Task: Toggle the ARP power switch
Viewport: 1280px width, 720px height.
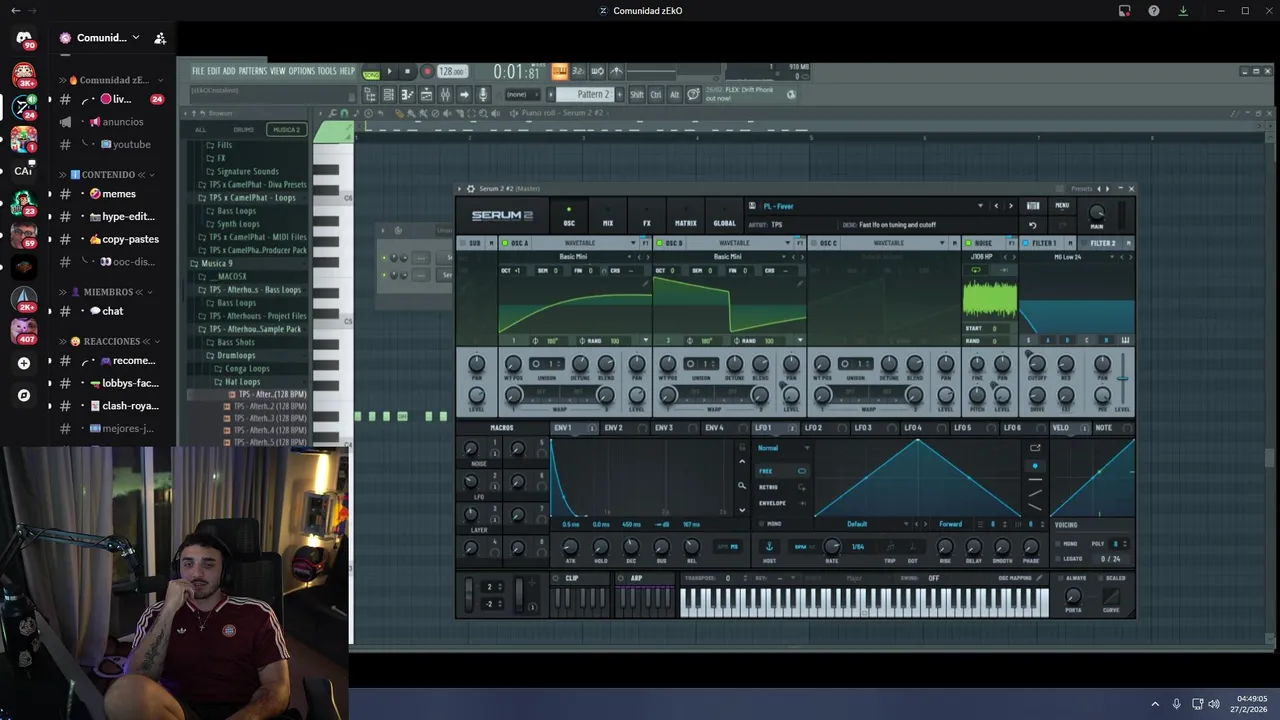Action: pyautogui.click(x=621, y=578)
